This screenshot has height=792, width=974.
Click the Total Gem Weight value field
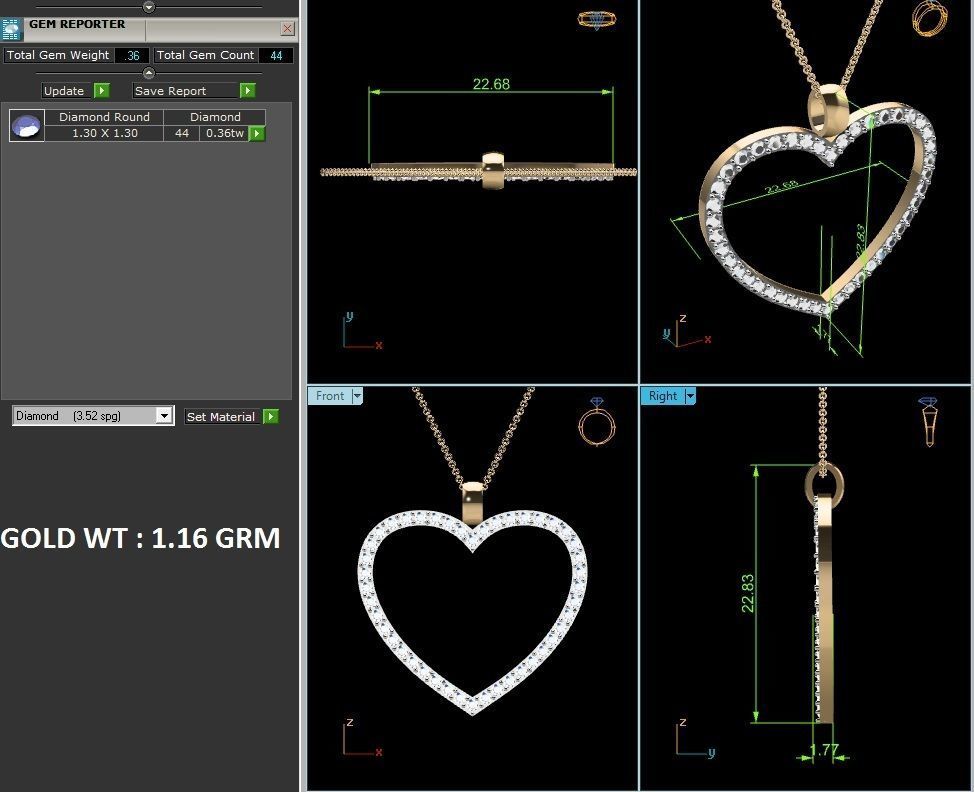tap(132, 55)
